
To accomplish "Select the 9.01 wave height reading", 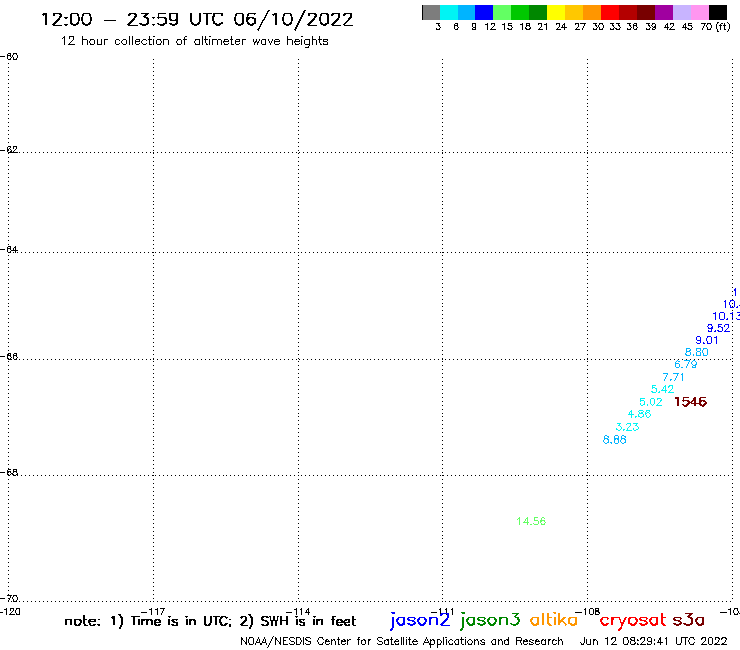I will 706,340.
